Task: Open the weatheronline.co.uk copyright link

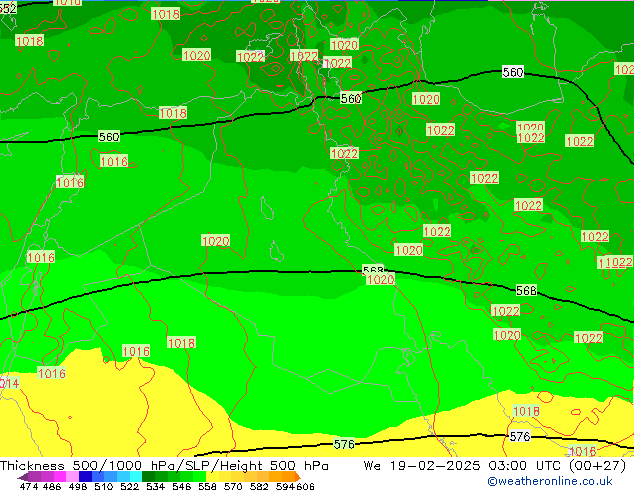Action: click(550, 481)
